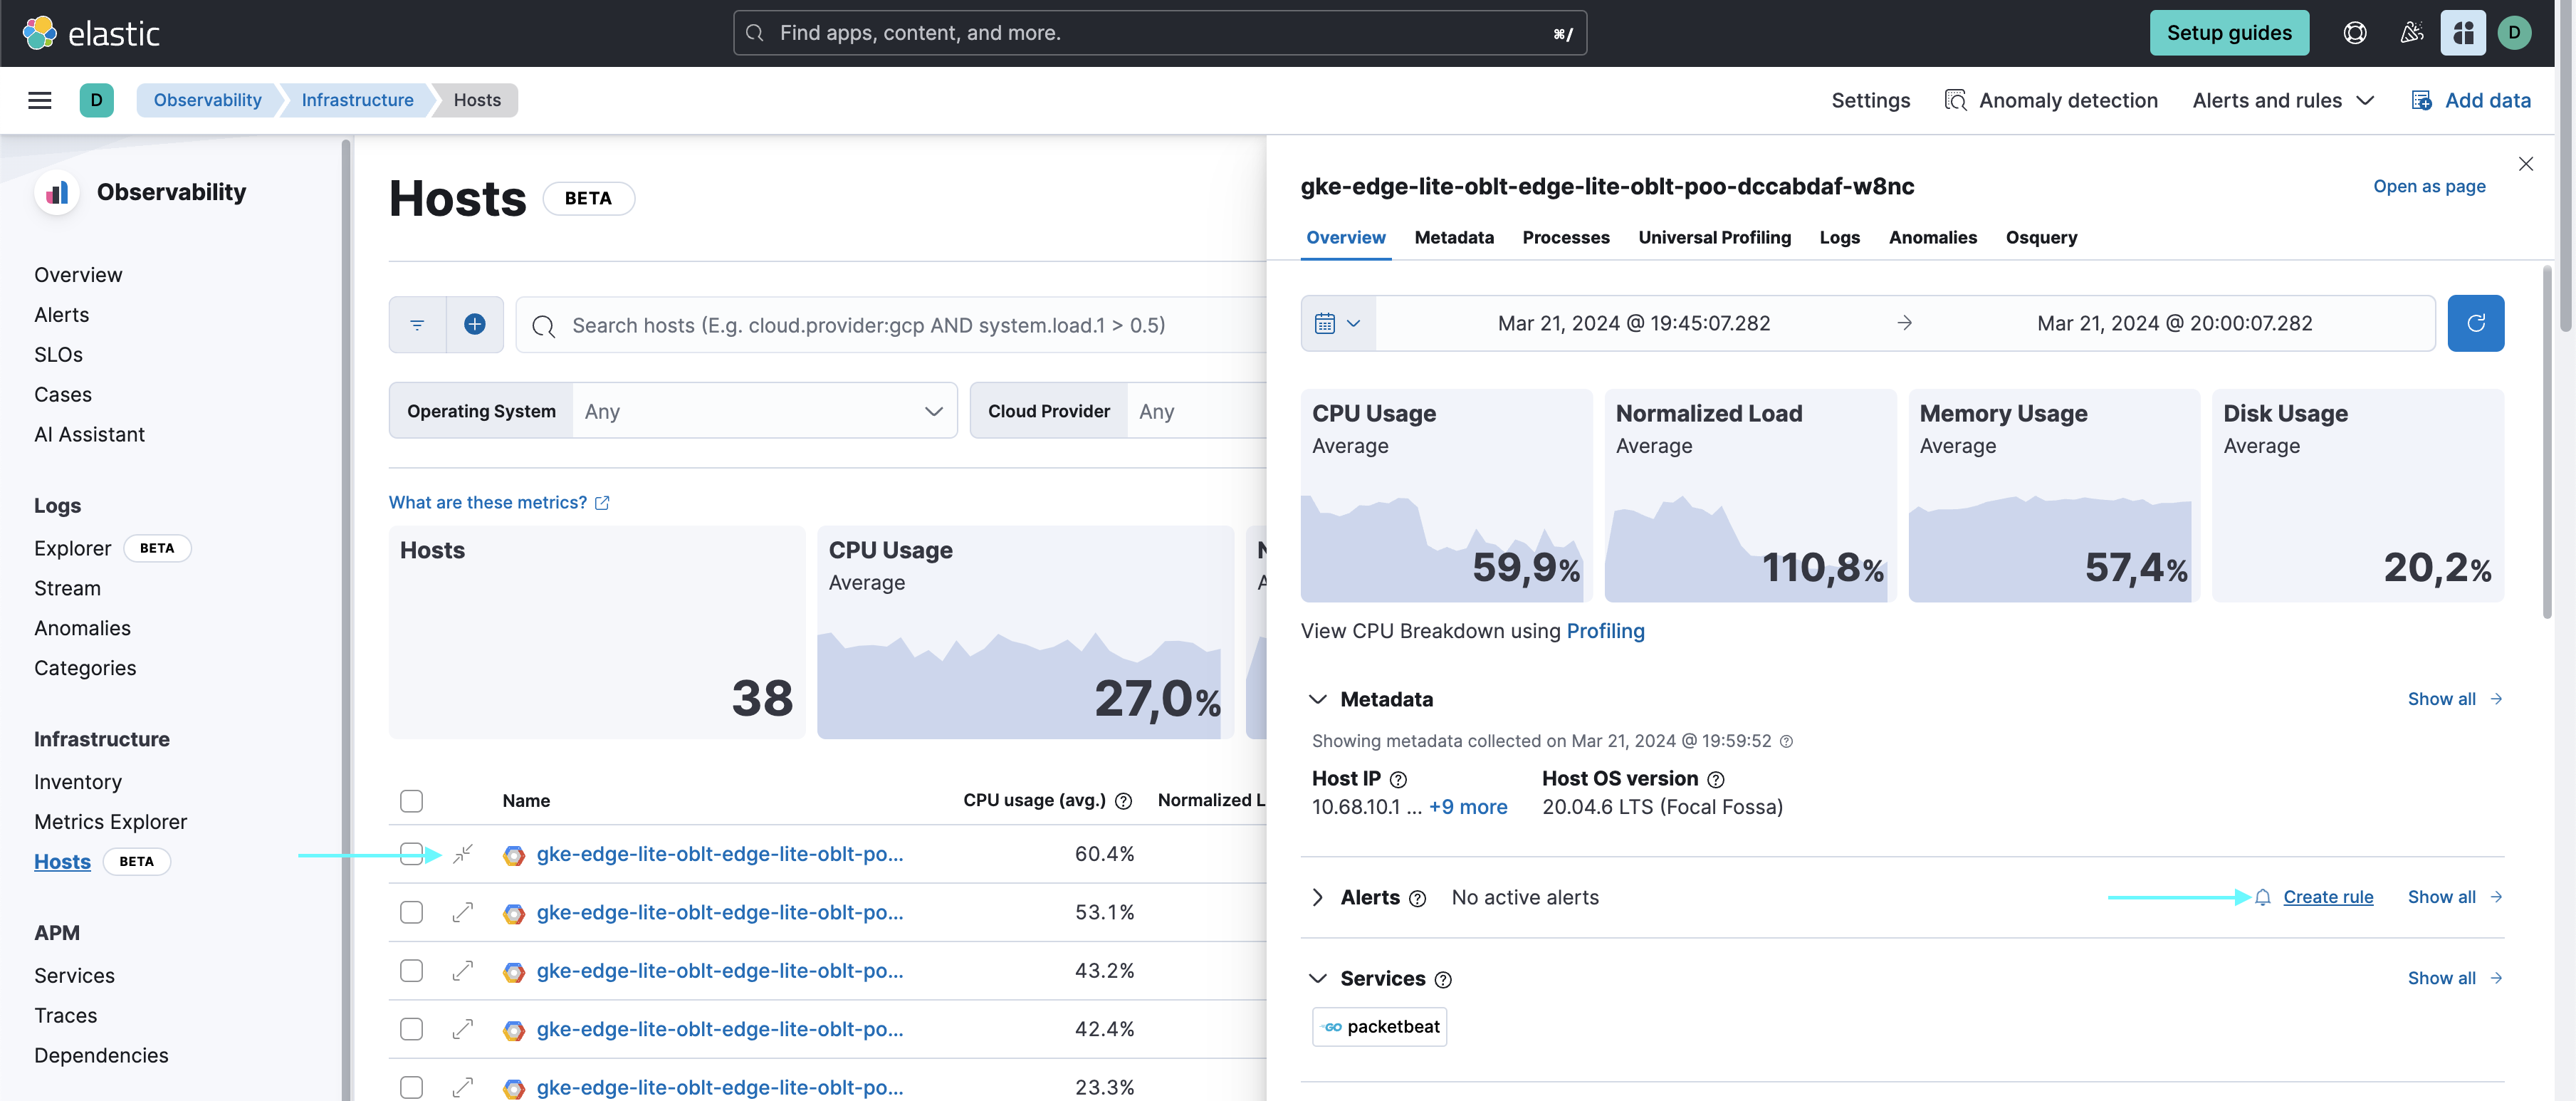The image size is (2576, 1101).
Task: Check the 60.4% CPU host row checkbox
Action: click(x=411, y=854)
